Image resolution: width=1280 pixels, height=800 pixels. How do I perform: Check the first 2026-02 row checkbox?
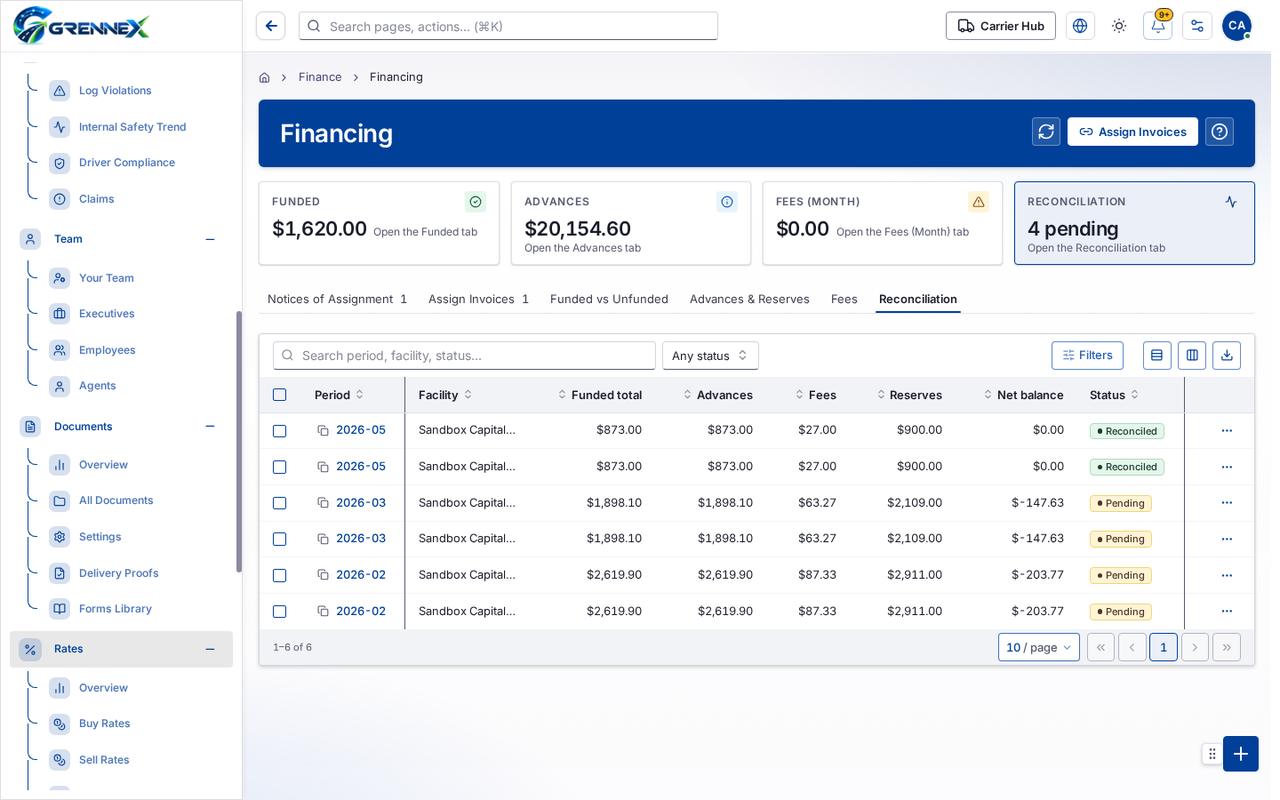pos(279,575)
